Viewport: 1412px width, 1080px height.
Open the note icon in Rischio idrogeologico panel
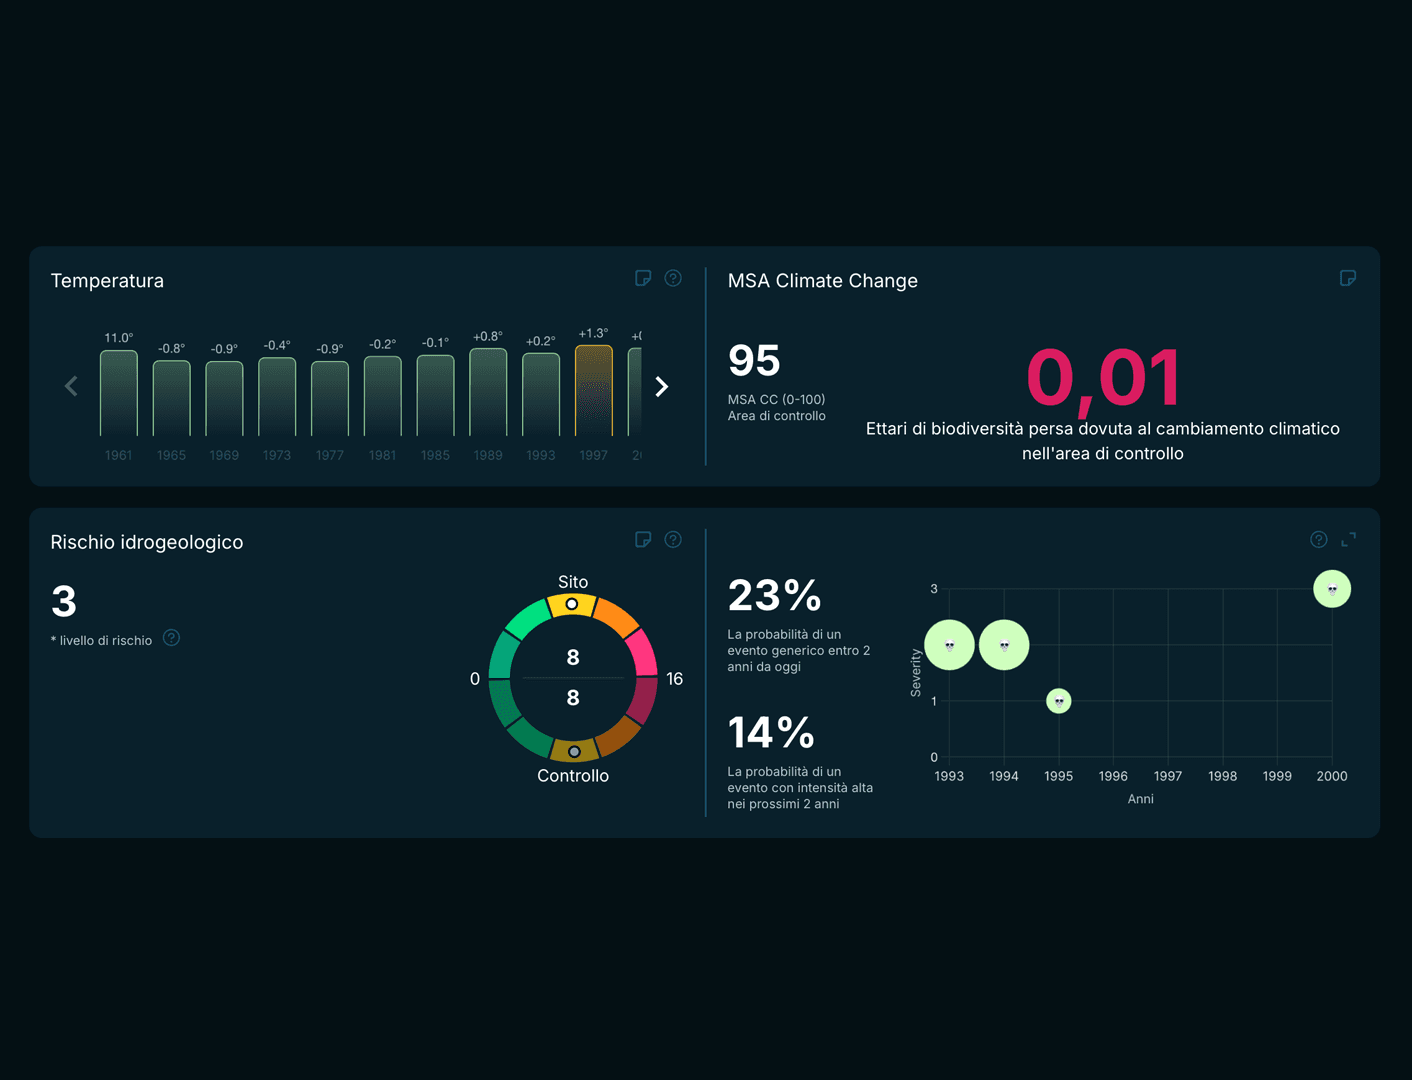tap(643, 540)
